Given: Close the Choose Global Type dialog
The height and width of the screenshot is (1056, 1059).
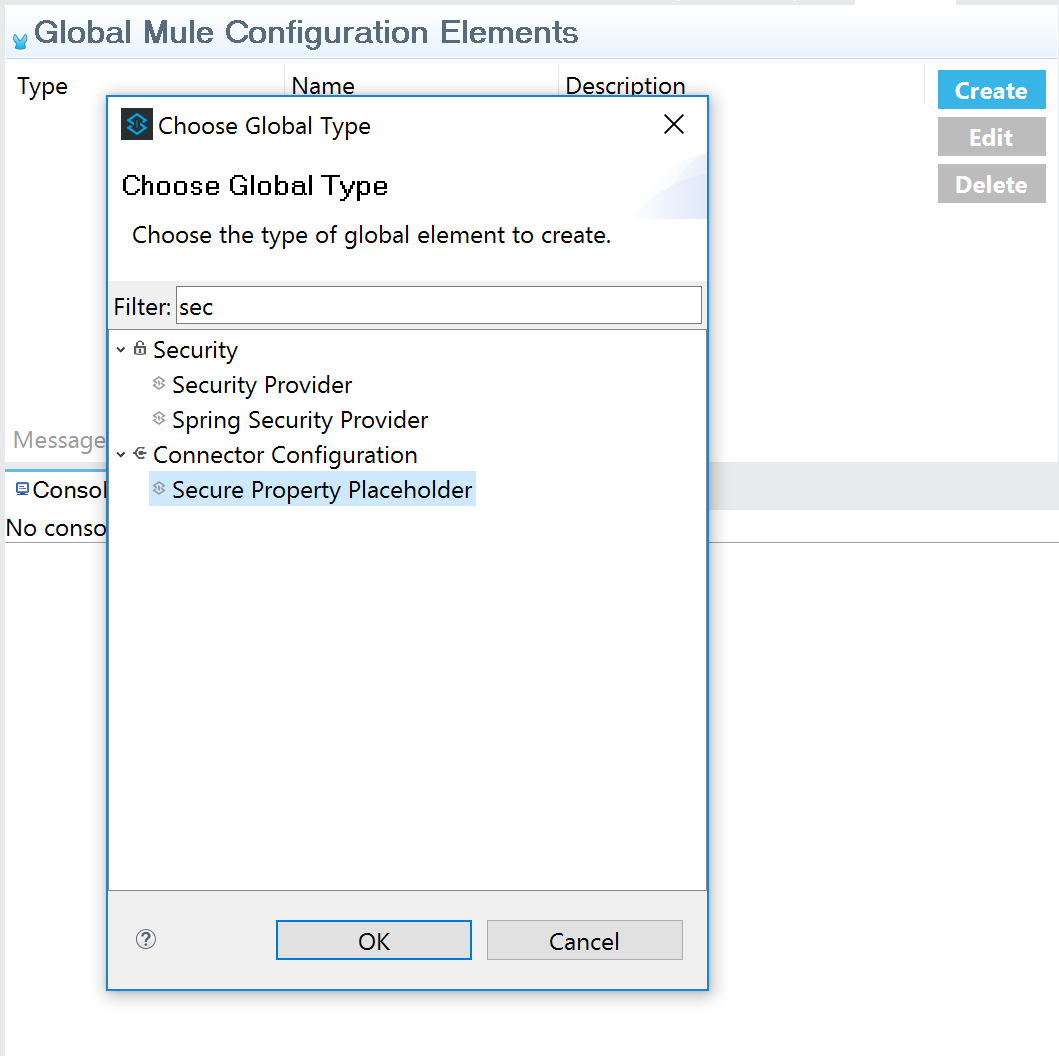Looking at the screenshot, I should point(674,124).
